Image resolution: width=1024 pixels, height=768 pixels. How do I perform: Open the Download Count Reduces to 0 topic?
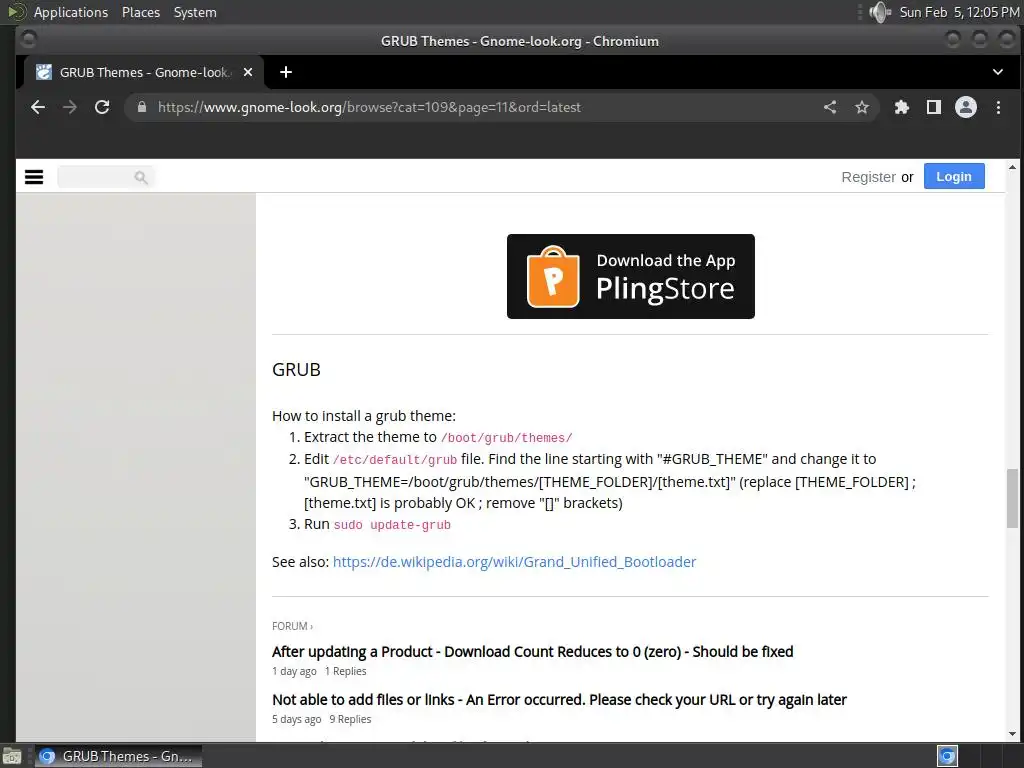coord(533,652)
